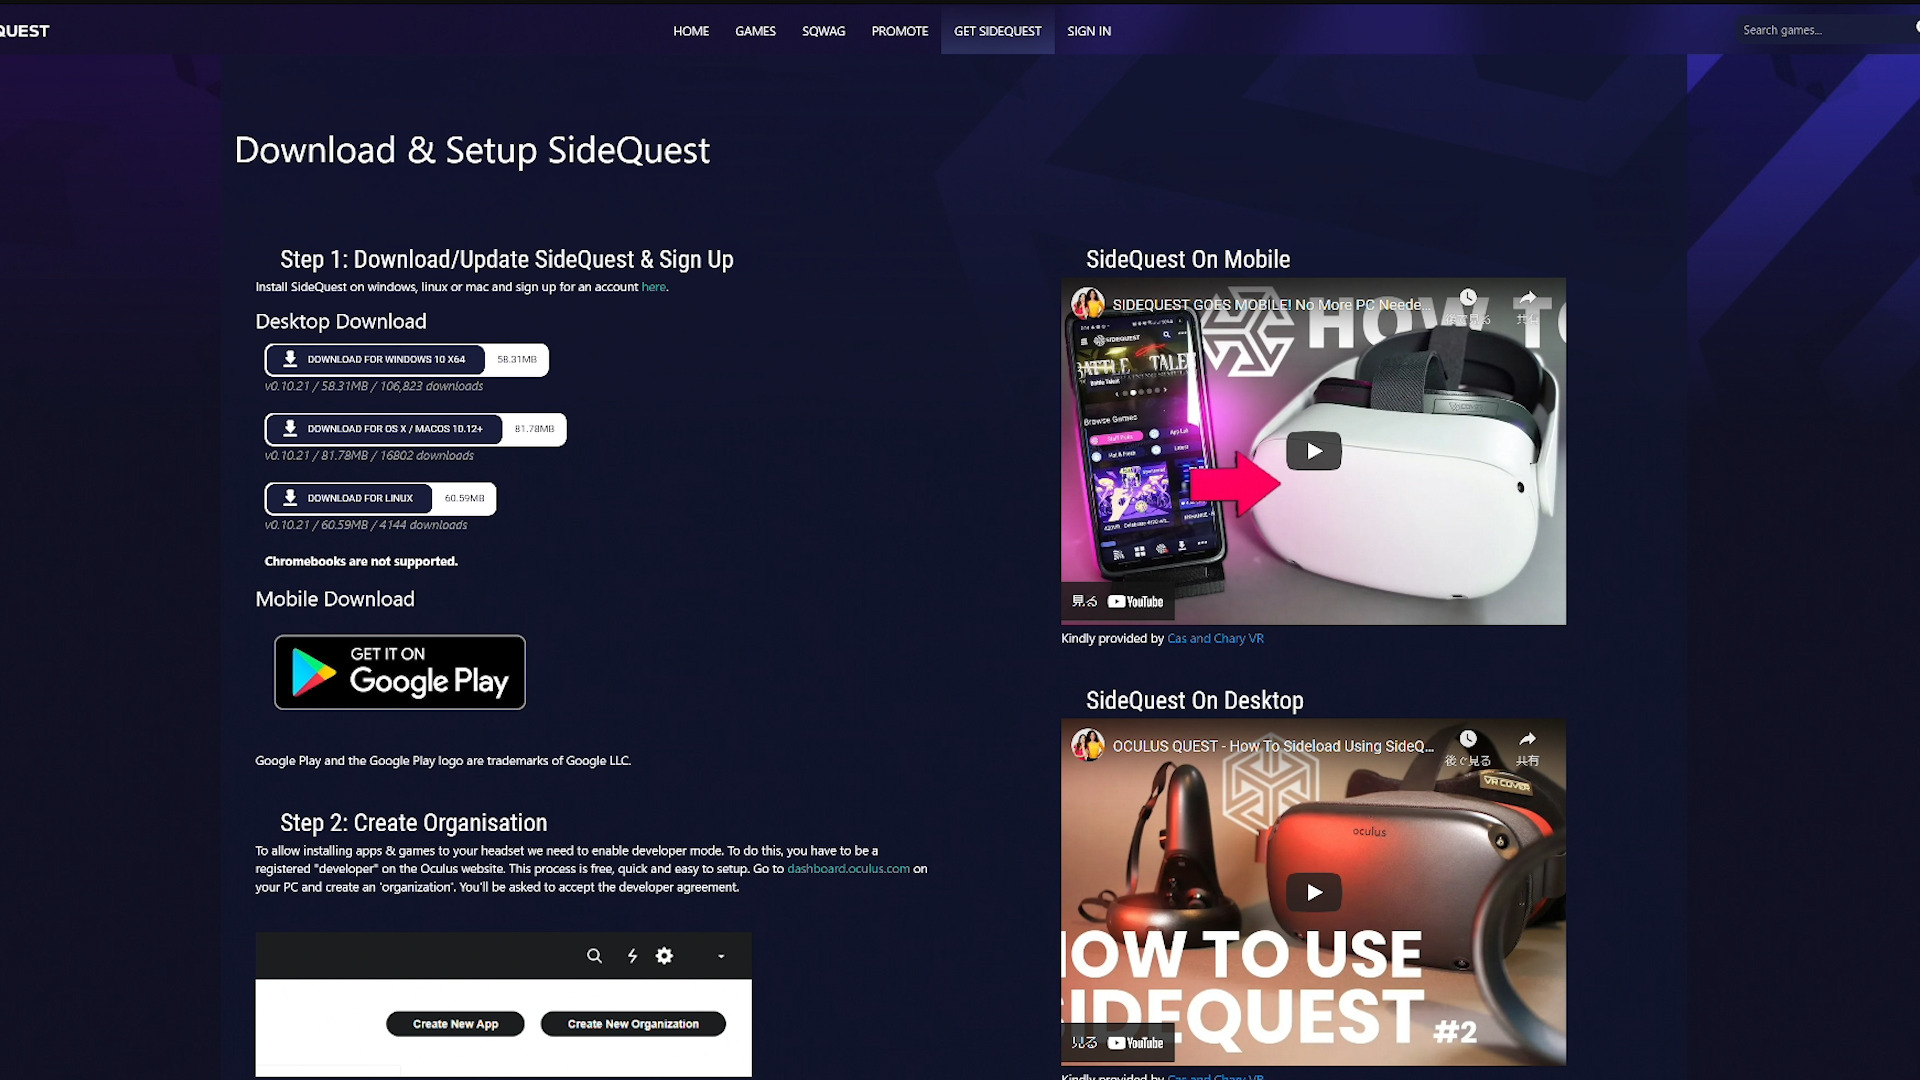Open the Sign In page
The height and width of the screenshot is (1080, 1920).
[1089, 31]
